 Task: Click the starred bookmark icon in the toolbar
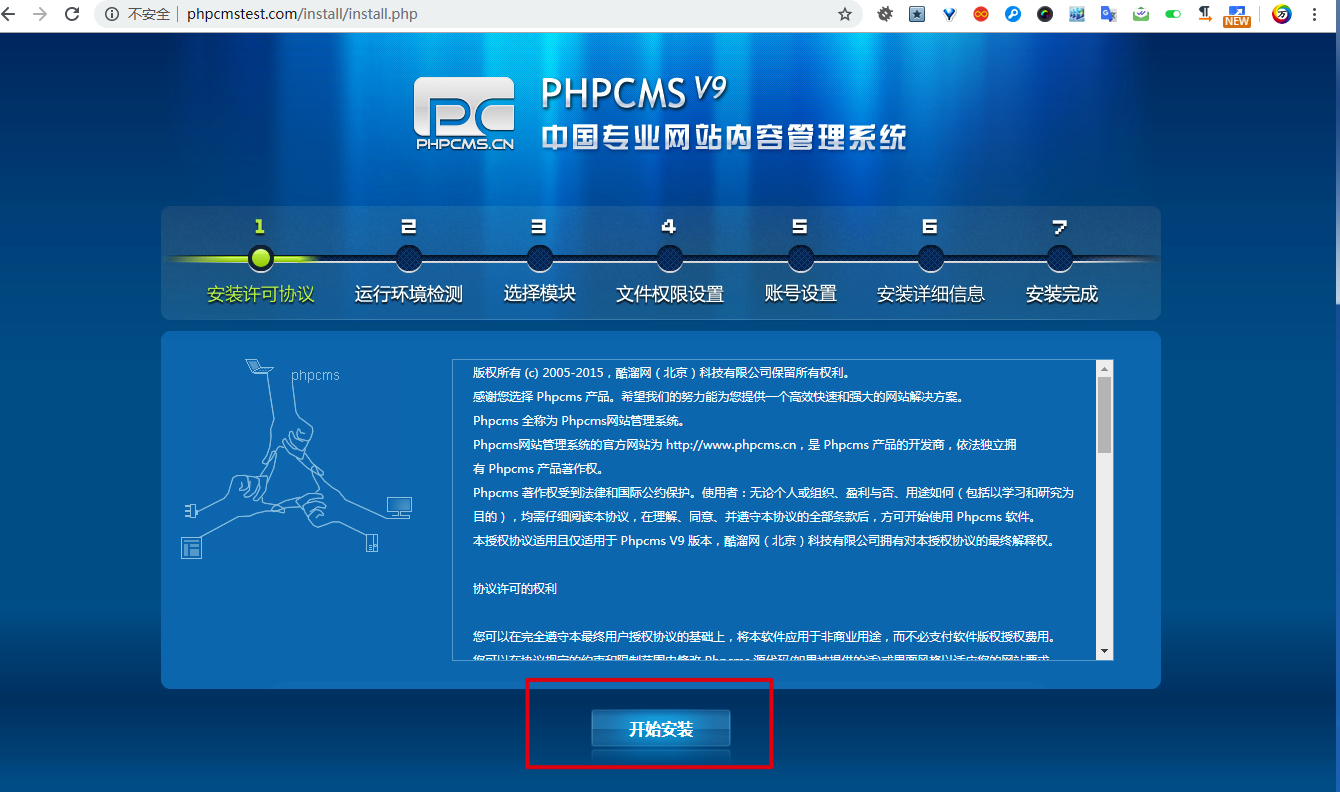[x=916, y=14]
